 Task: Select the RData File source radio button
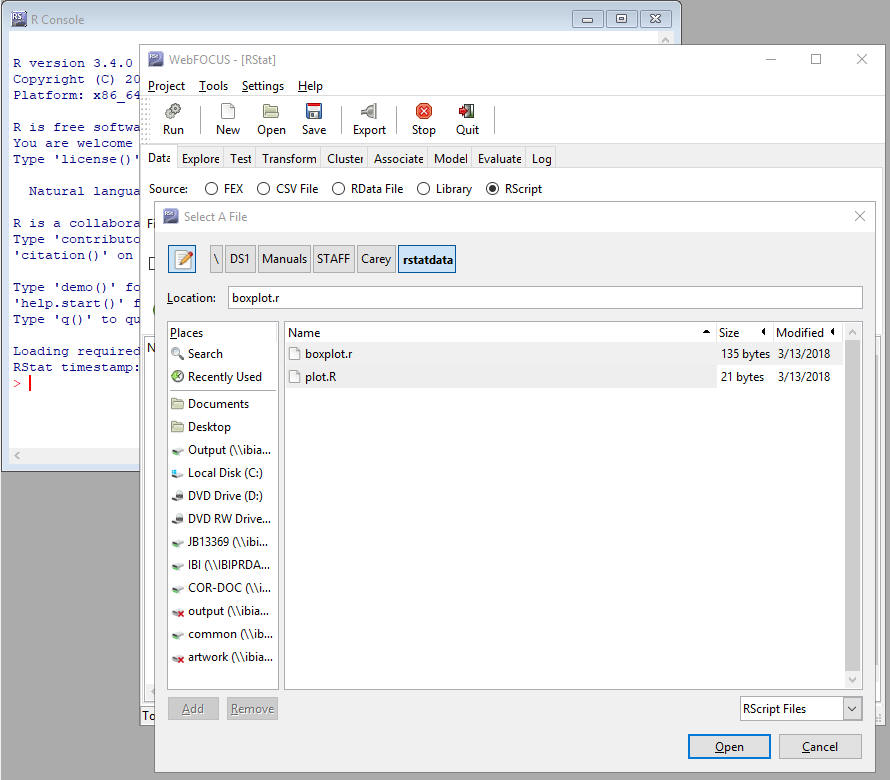point(338,188)
